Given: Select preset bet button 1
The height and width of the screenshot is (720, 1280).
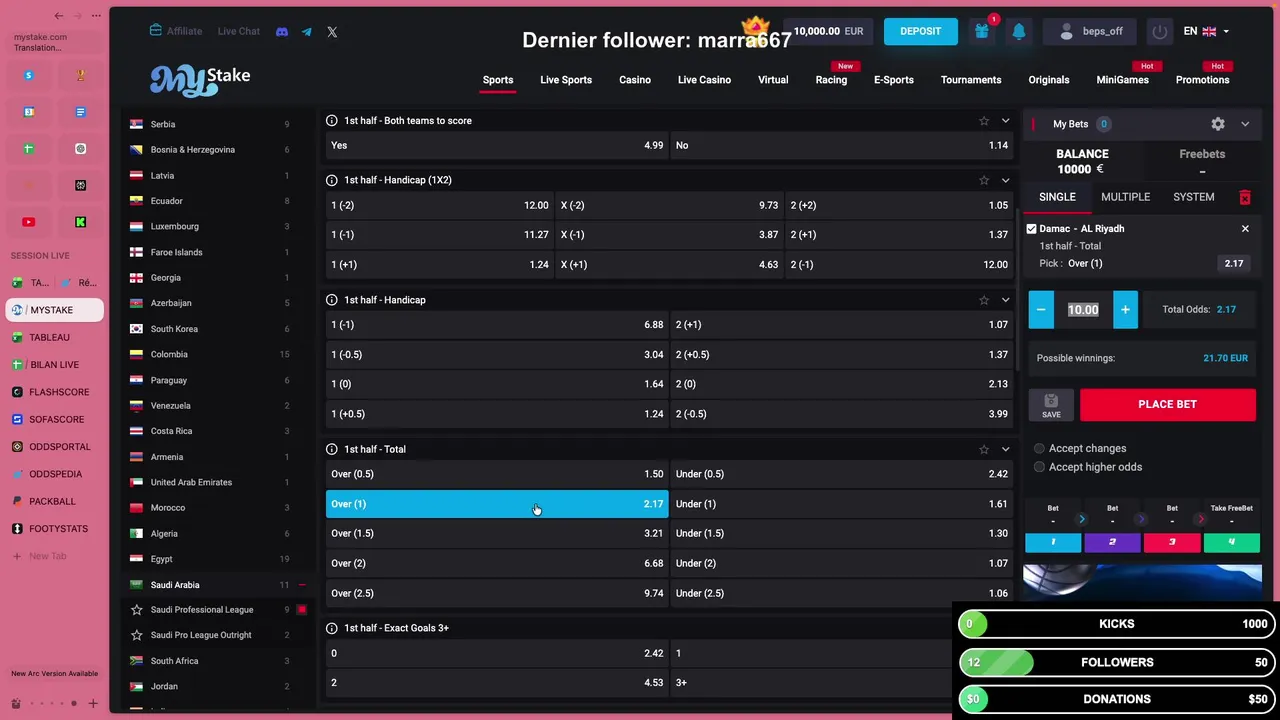Looking at the screenshot, I should pyautogui.click(x=1053, y=542).
